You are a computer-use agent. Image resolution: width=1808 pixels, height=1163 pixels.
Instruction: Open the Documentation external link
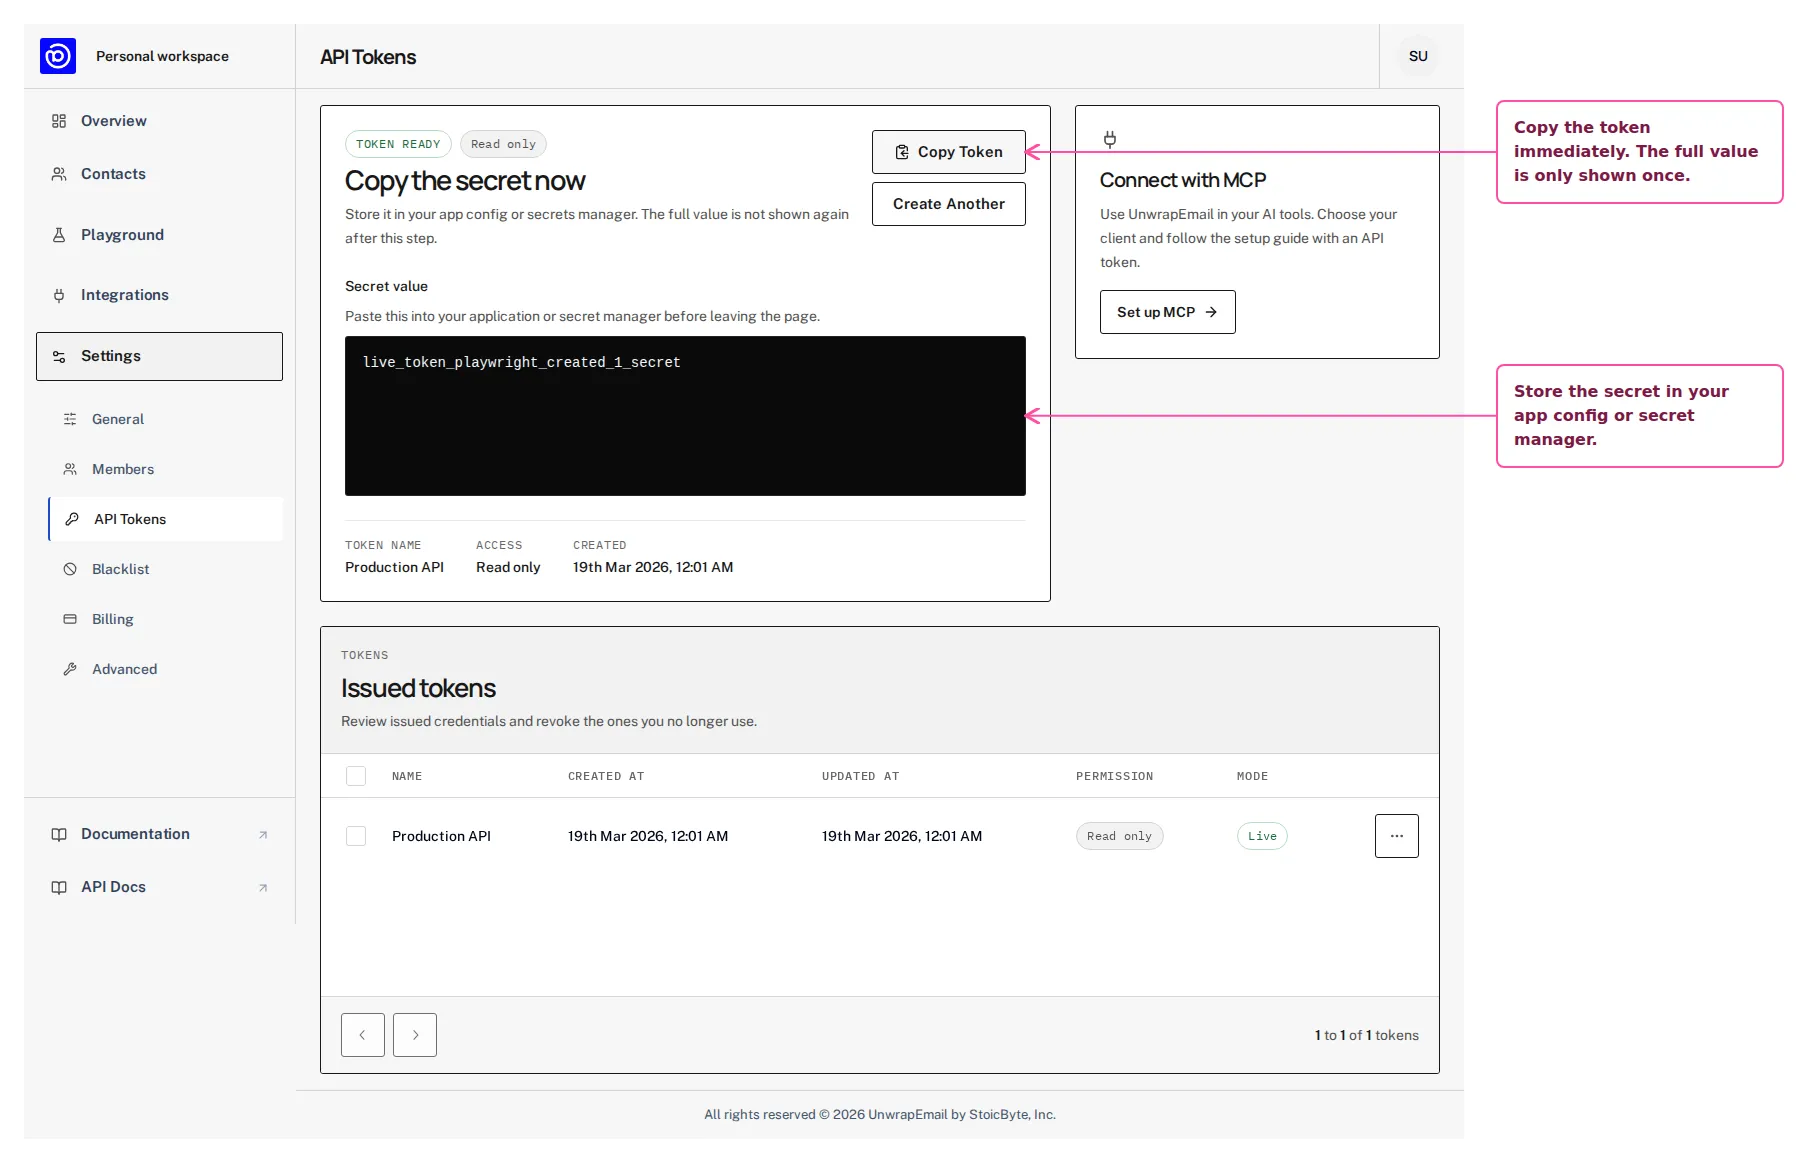click(159, 834)
